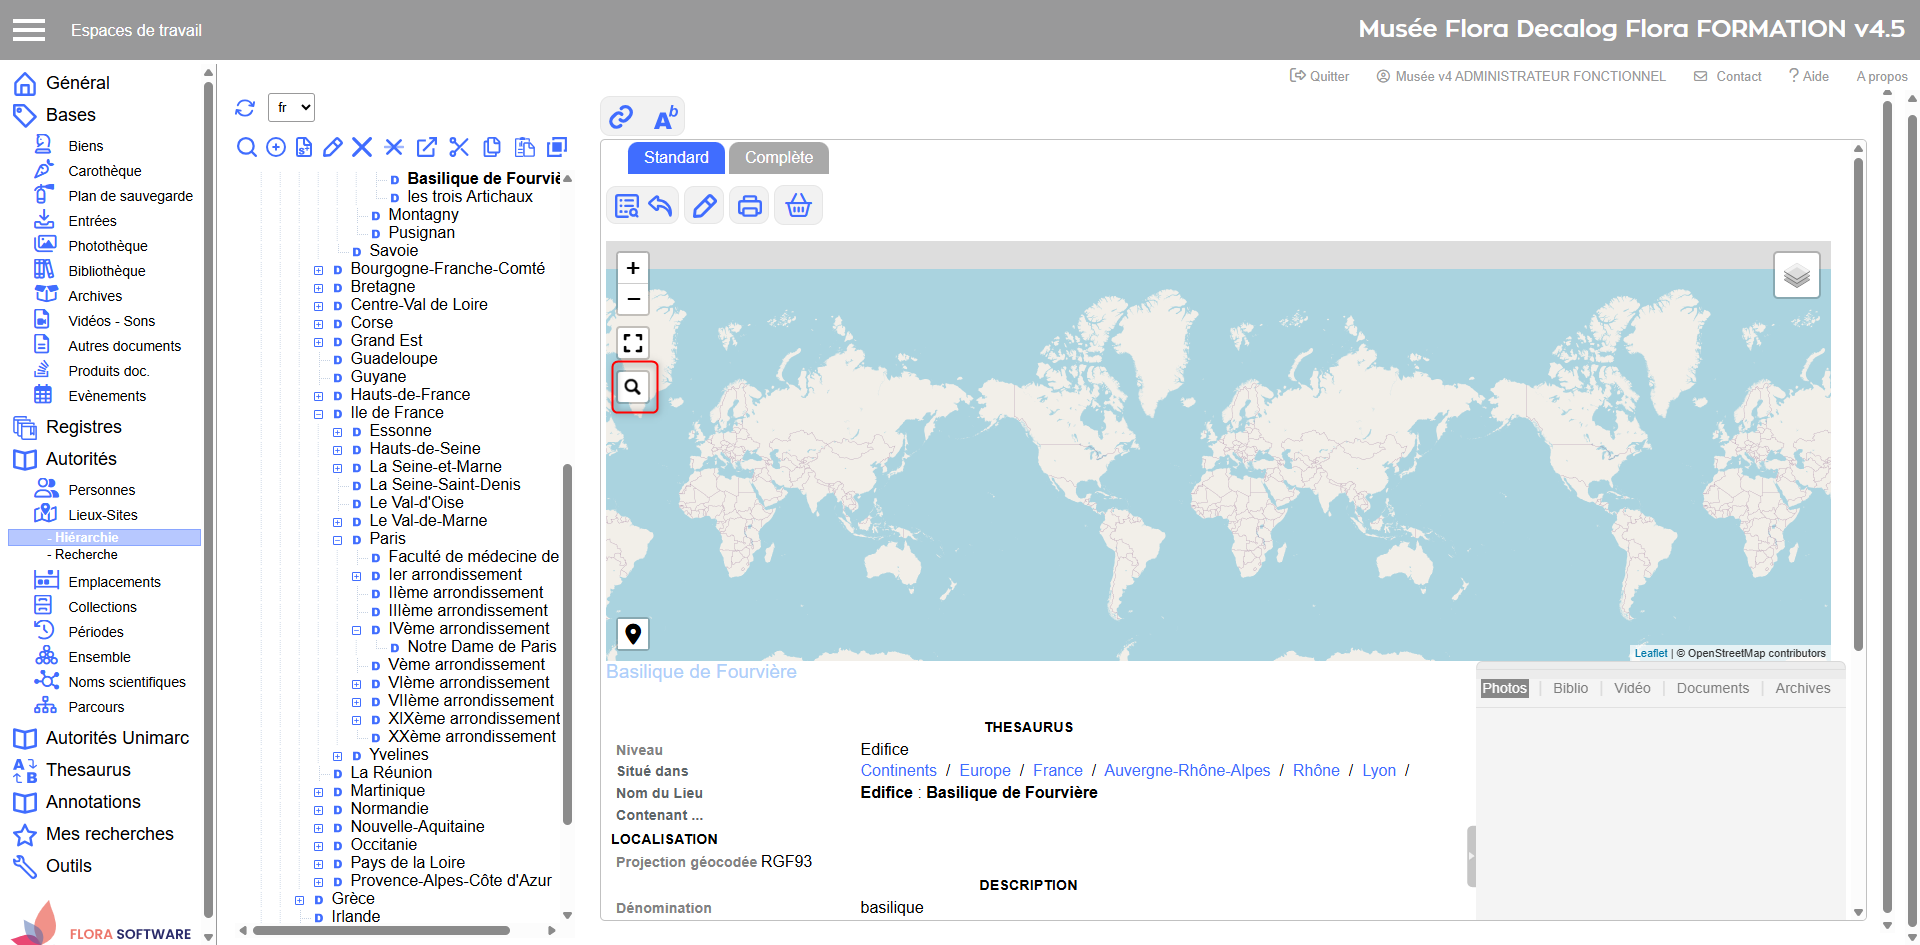Click the refresh hierarchy icon
Screen dimensions: 1920x945
pos(245,108)
